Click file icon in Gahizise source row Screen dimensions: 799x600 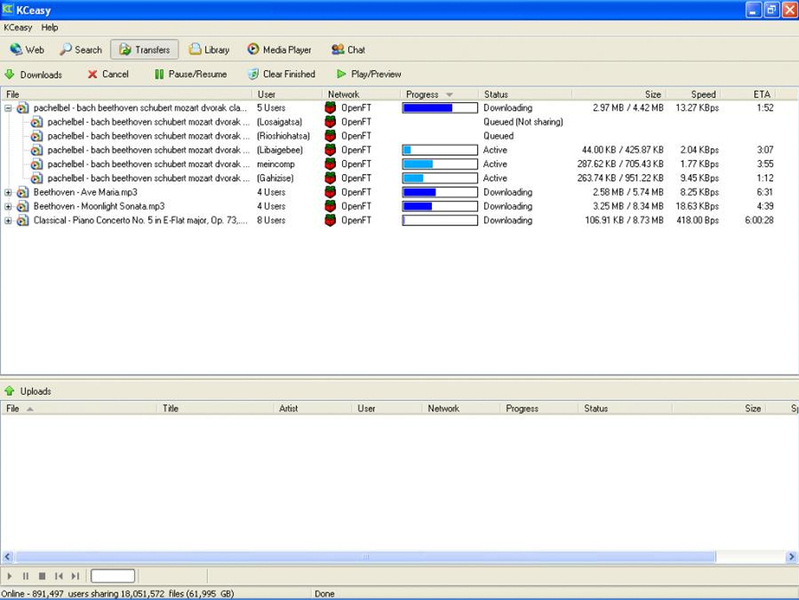[37, 178]
